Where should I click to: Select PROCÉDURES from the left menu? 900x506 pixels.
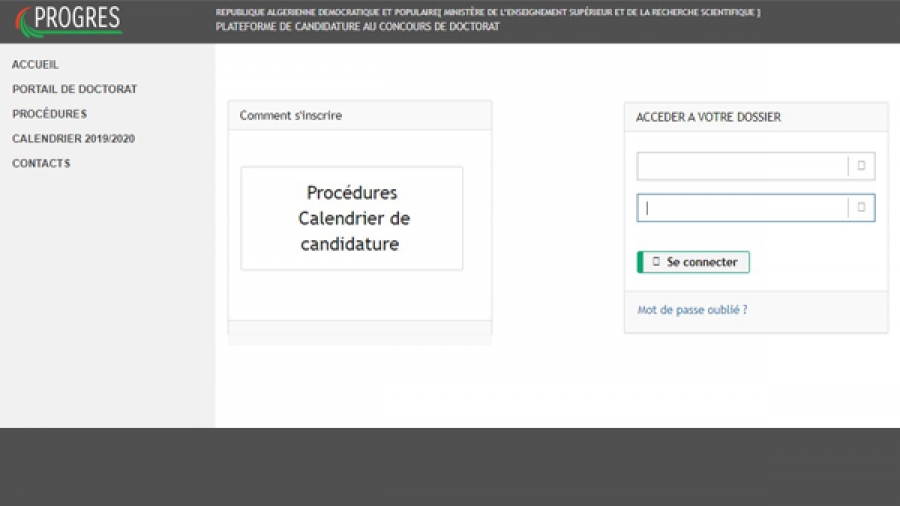tap(49, 114)
